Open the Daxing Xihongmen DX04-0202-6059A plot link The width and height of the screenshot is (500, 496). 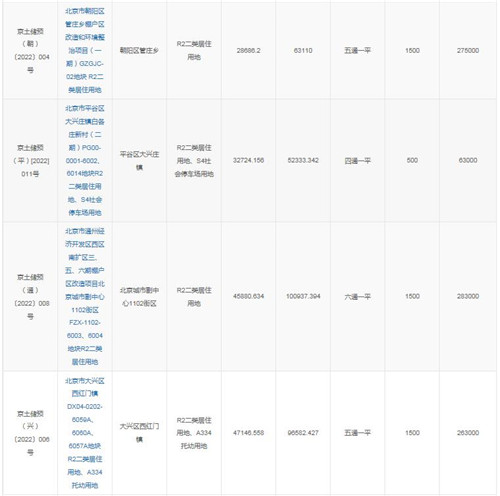85,433
